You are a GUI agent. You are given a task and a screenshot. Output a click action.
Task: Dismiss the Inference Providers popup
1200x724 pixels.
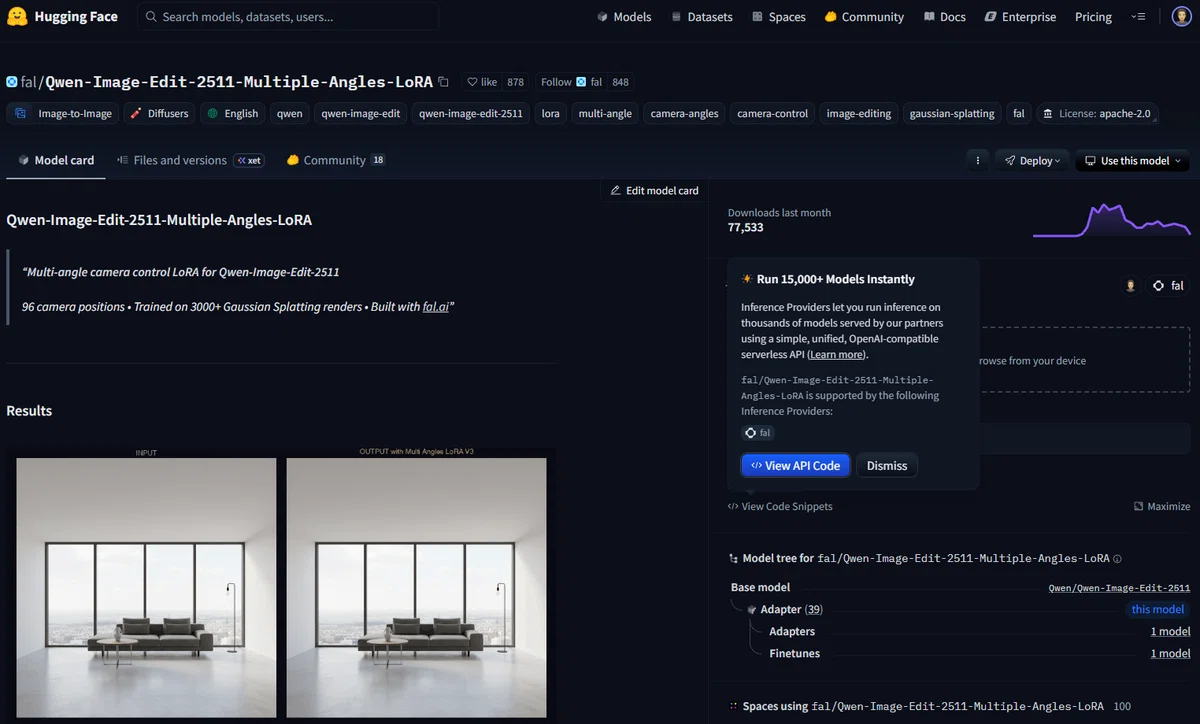tap(886, 465)
